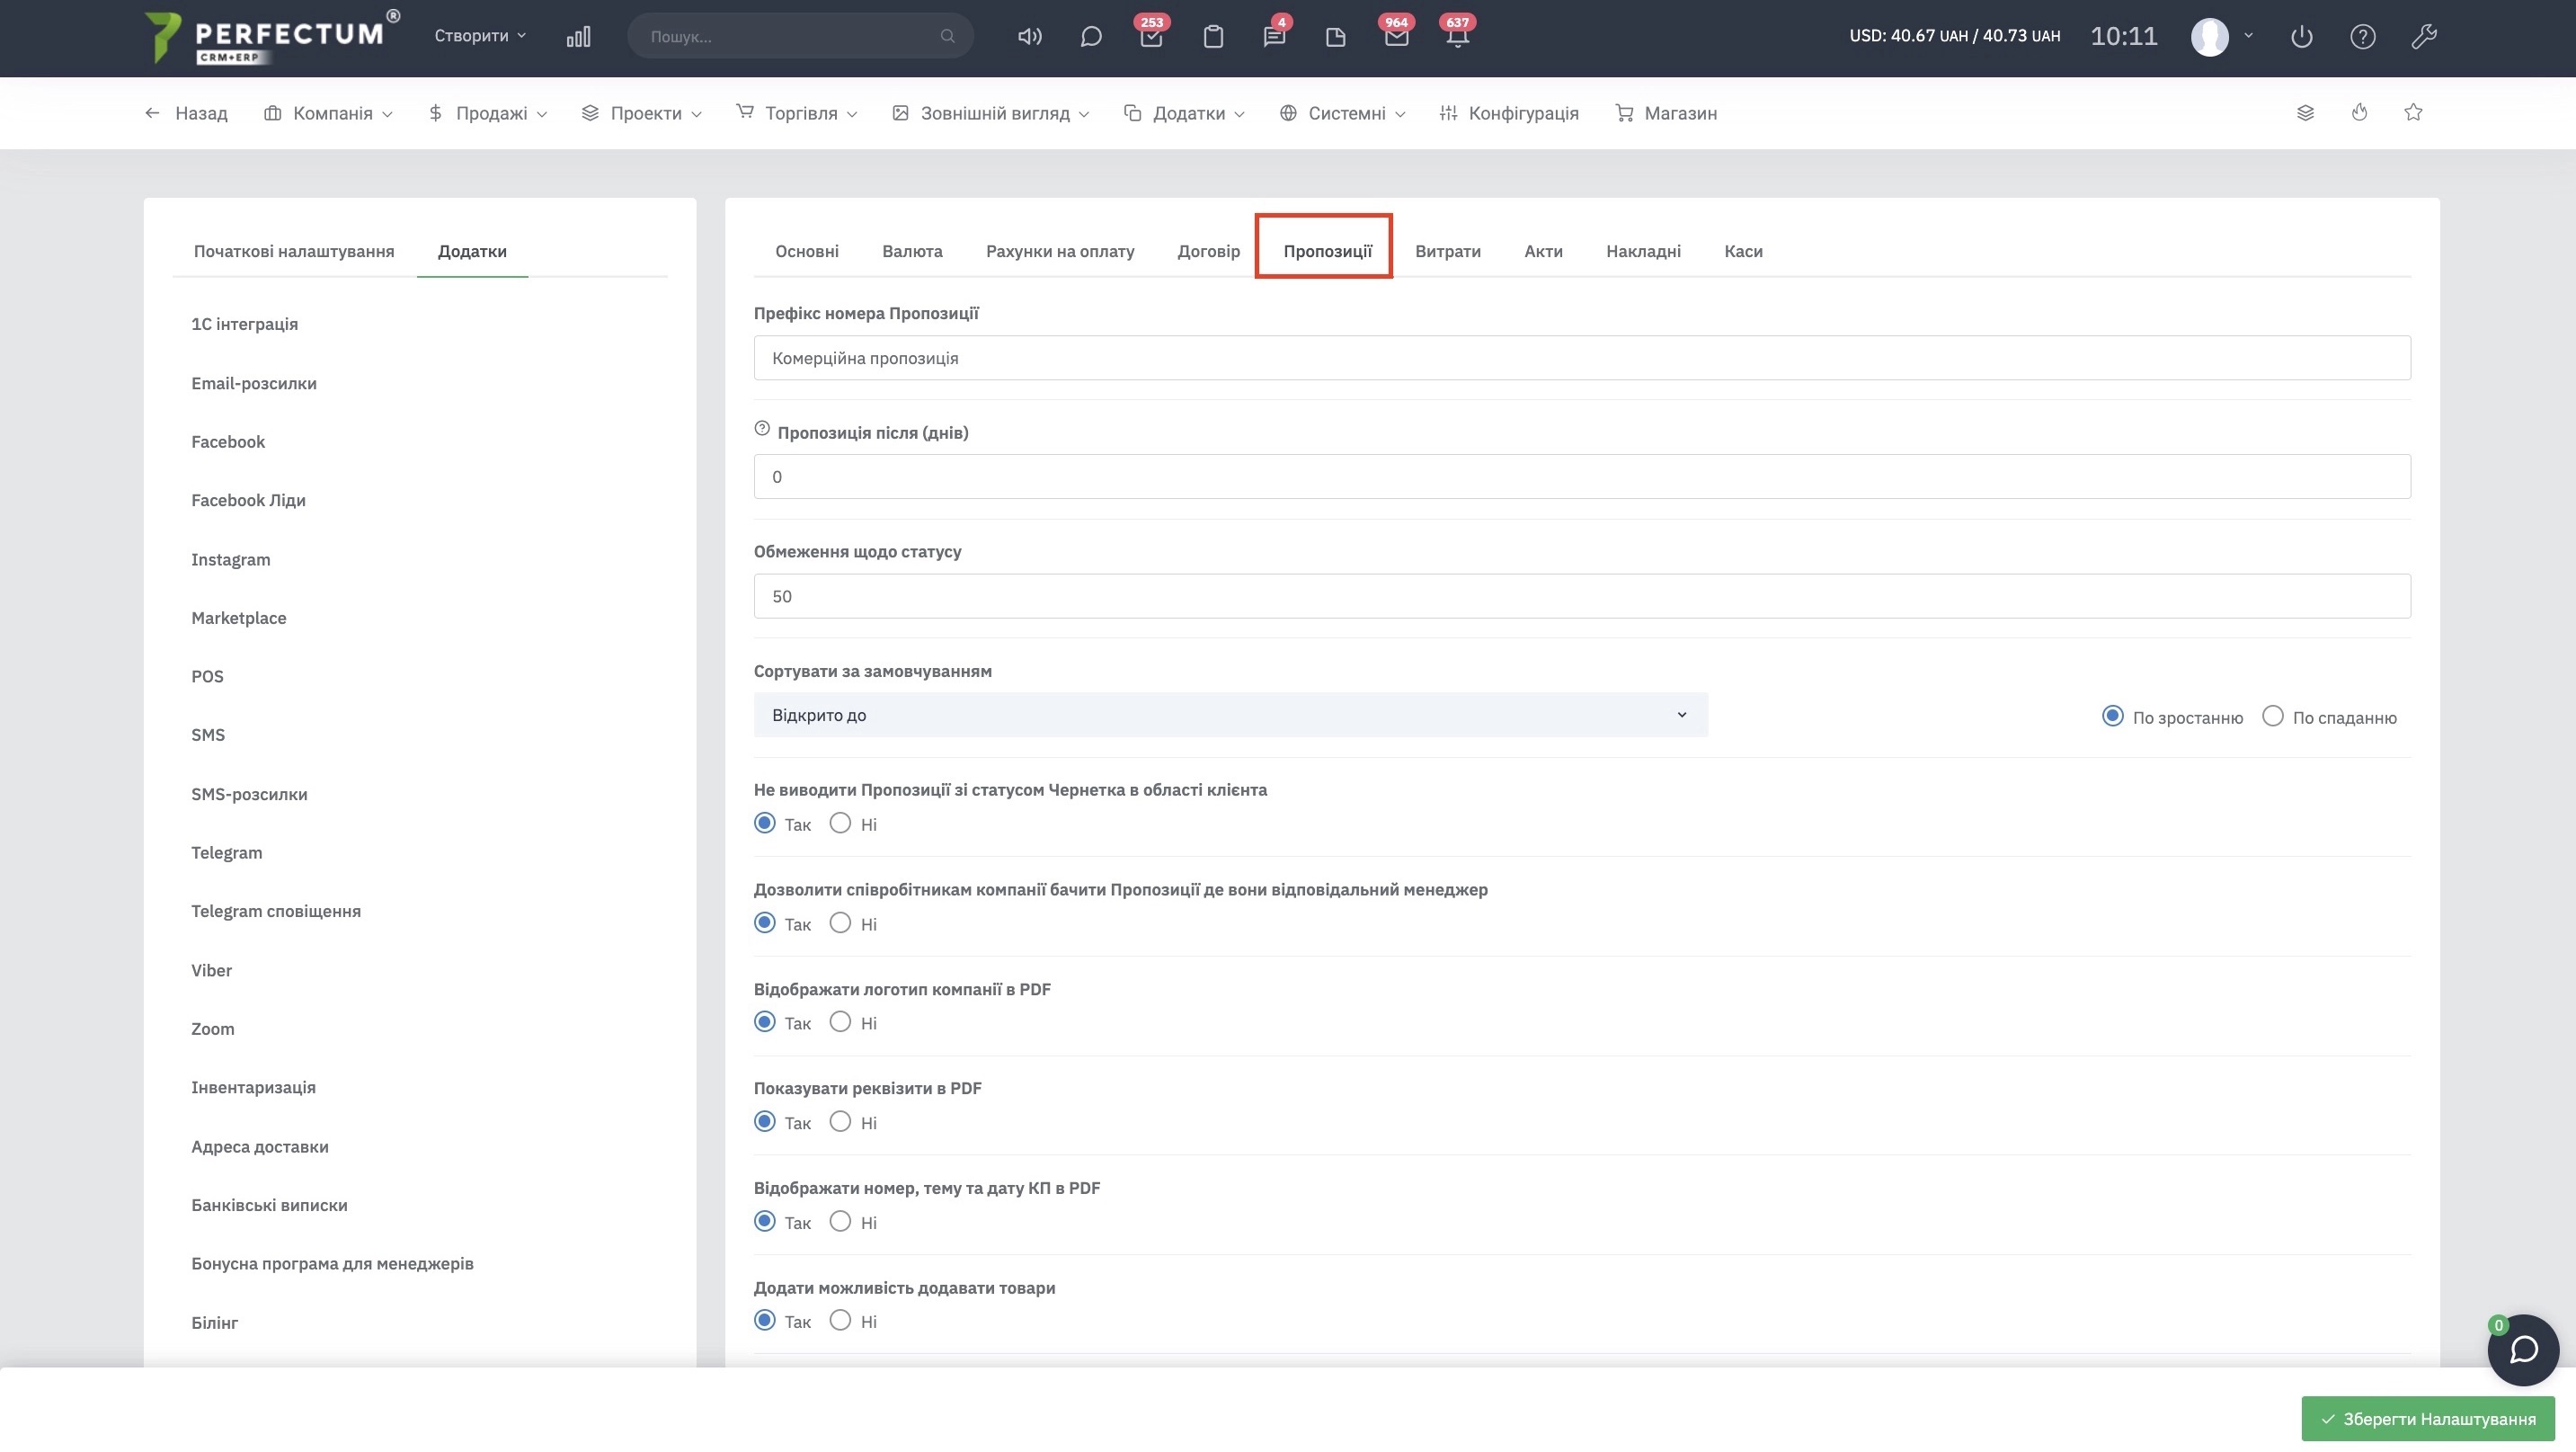Click the megaphone announcements icon
The width and height of the screenshot is (2576, 1452).
pyautogui.click(x=1029, y=37)
